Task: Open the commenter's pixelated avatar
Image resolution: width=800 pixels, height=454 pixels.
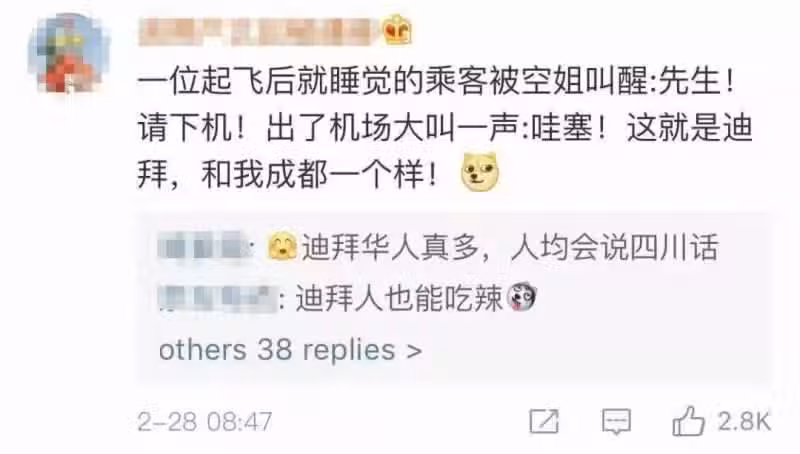Action: coord(67,53)
